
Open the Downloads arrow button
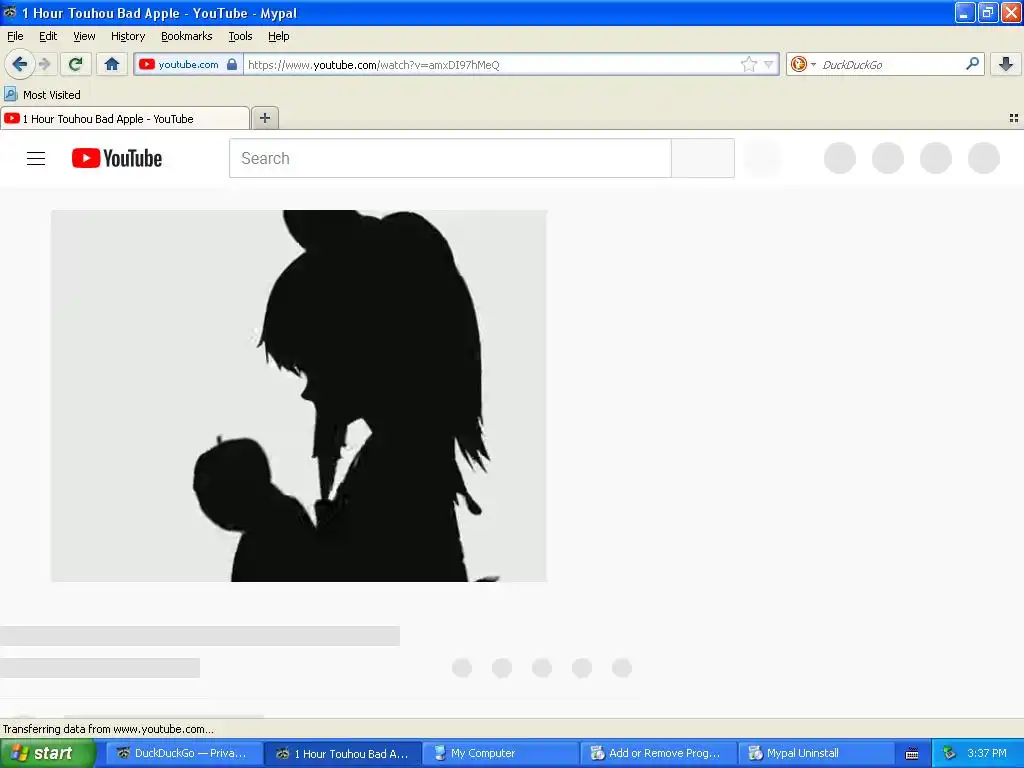[x=1006, y=64]
